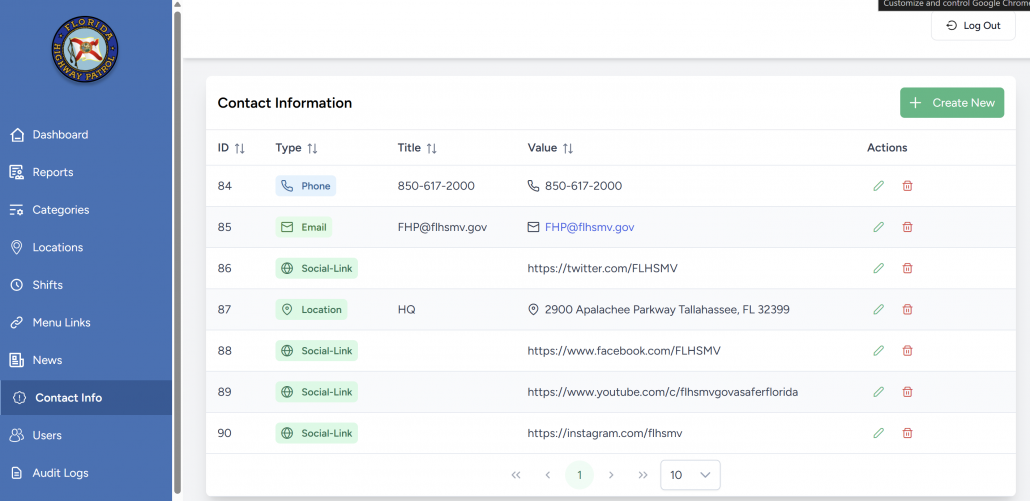Screen dimensions: 1030x501
Task: Delete the contact with ID 85
Action: click(x=907, y=227)
